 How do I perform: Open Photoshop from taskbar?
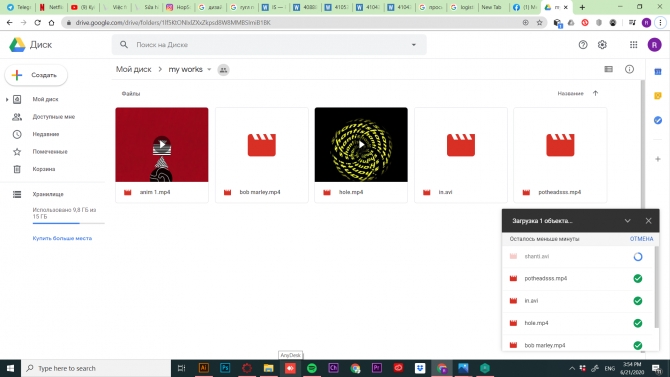tap(225, 368)
